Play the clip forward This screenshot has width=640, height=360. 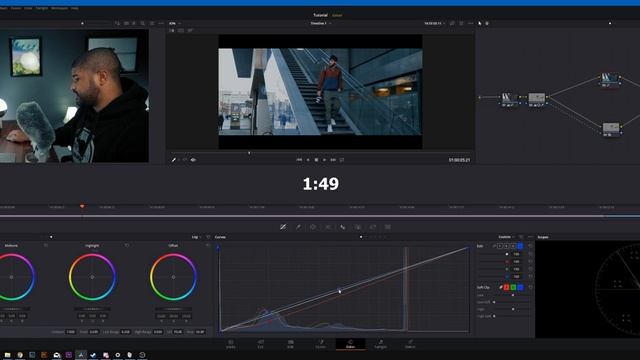324,160
